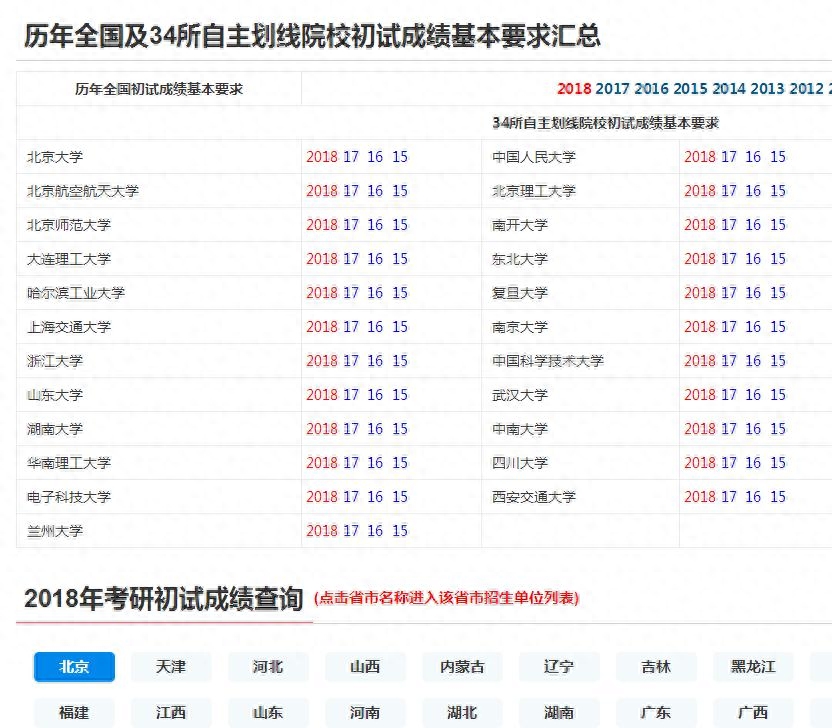This screenshot has height=728, width=832.
Task: Click 17 link for 湖南大学
Action: [351, 428]
